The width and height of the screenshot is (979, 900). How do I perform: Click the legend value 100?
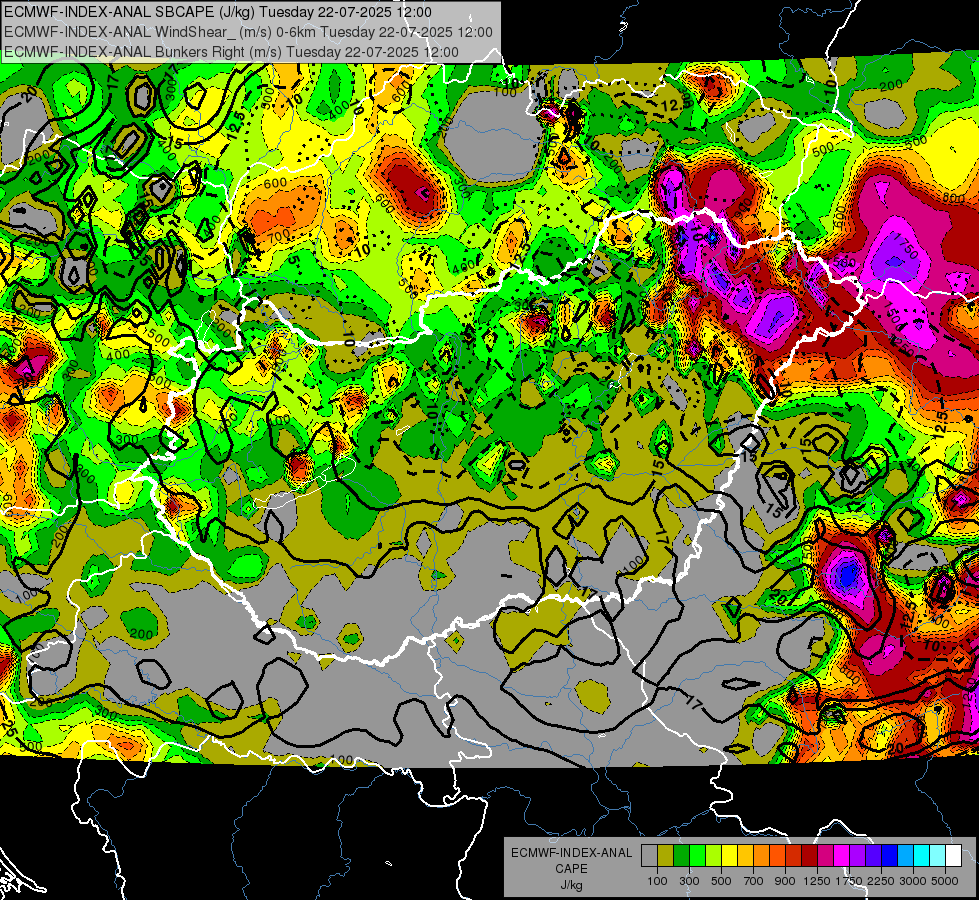(x=657, y=881)
